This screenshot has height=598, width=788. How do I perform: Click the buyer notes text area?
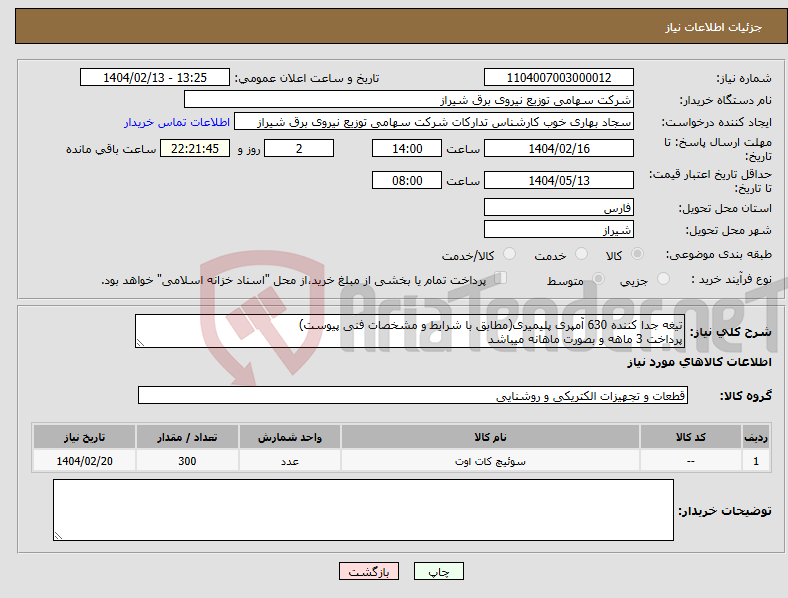pyautogui.click(x=363, y=510)
